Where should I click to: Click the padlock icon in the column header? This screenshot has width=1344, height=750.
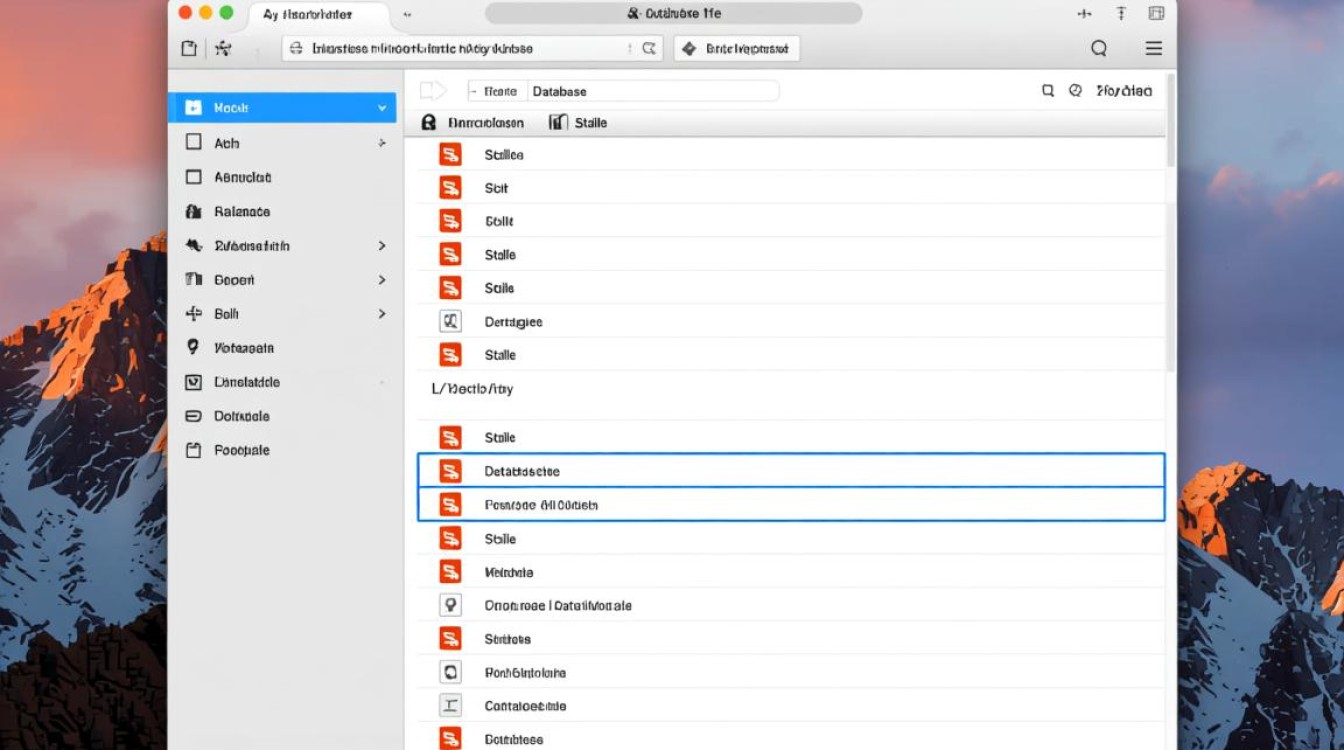pos(429,122)
